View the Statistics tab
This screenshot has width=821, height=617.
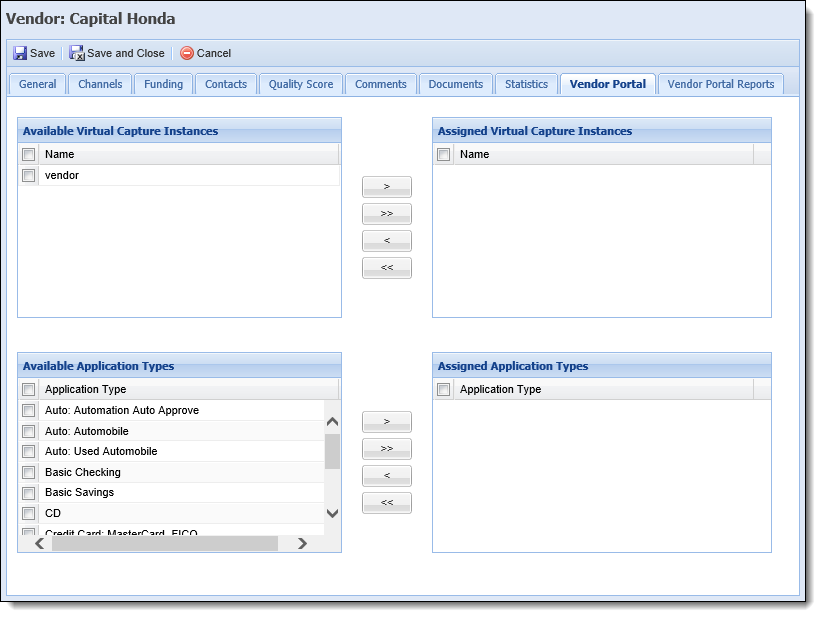coord(526,84)
